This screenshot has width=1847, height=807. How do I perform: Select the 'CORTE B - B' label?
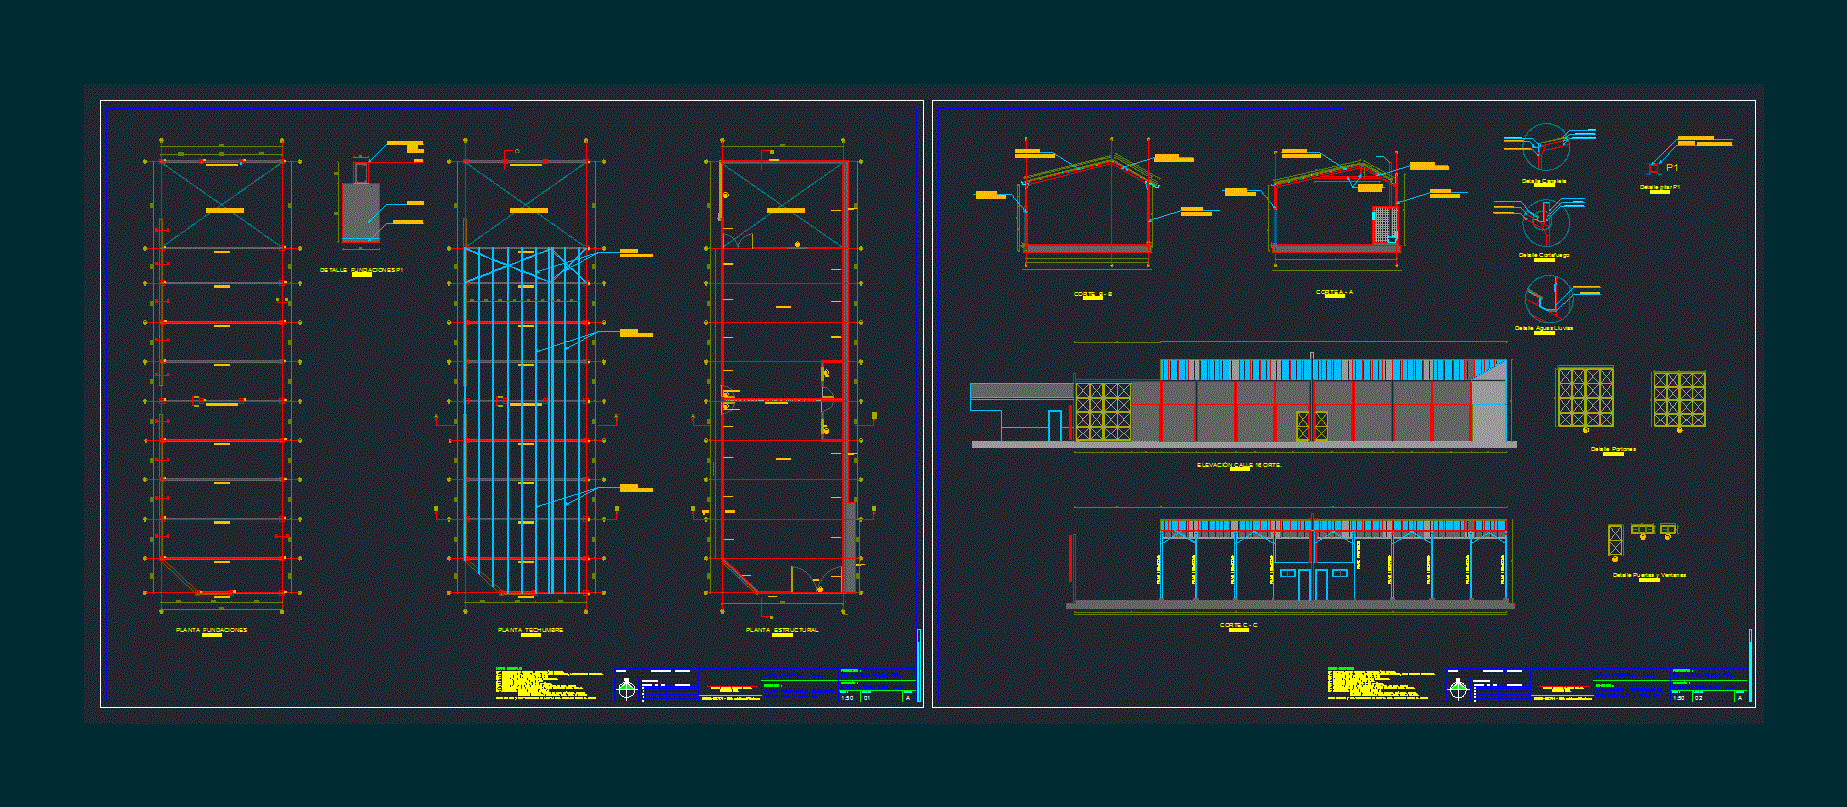point(1093,294)
